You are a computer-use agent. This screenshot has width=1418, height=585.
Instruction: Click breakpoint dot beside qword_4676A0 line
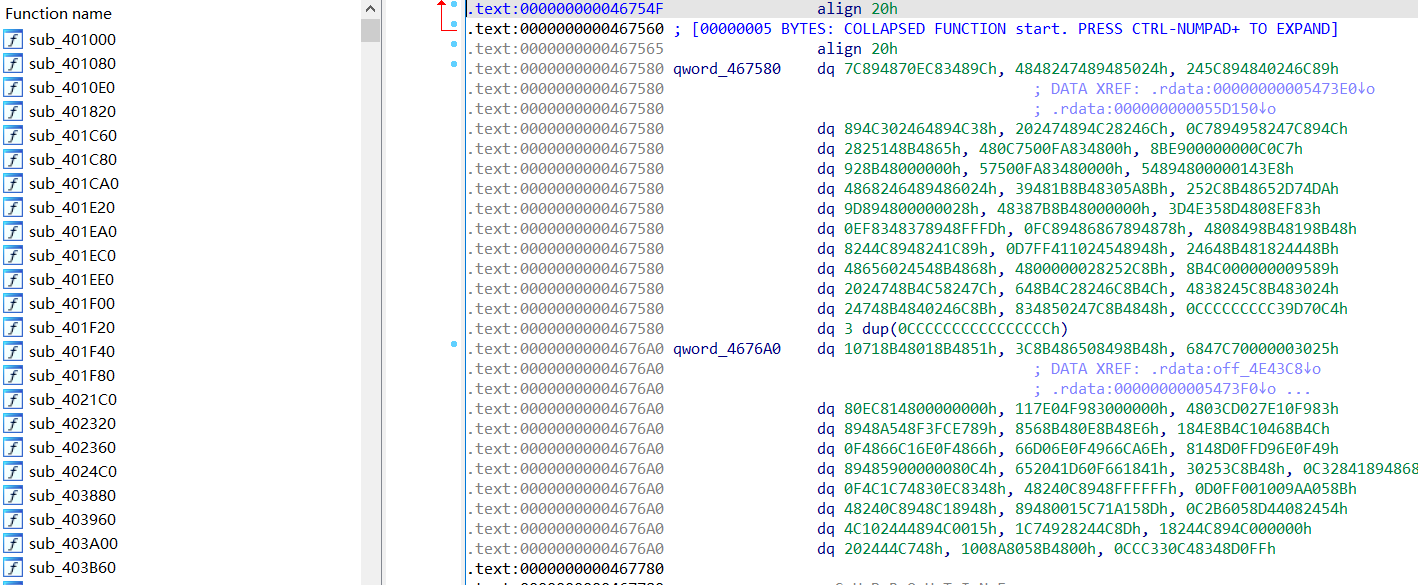point(454,345)
